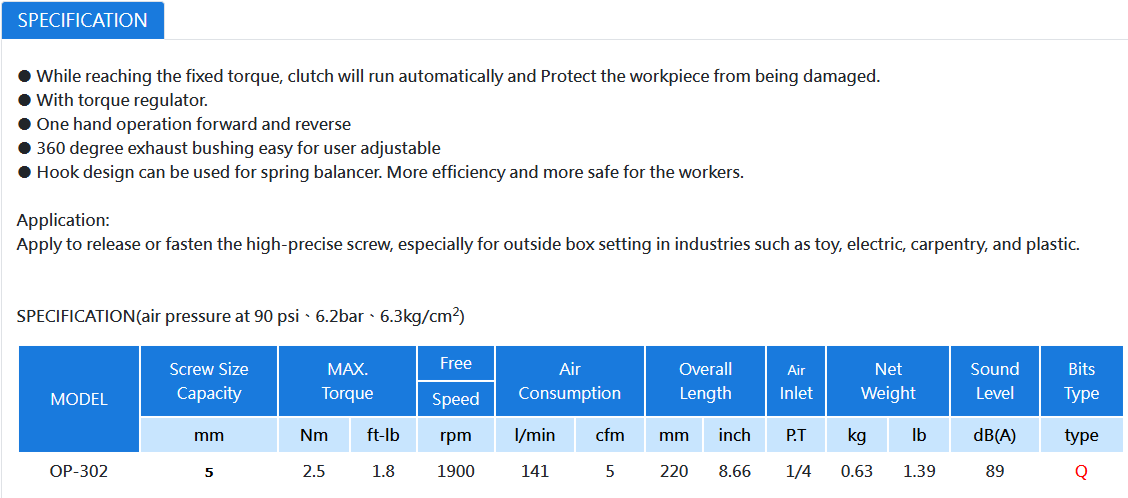Screen dimensions: 1128x498
Task: Click the red Q bits type
Action: coord(1081,473)
